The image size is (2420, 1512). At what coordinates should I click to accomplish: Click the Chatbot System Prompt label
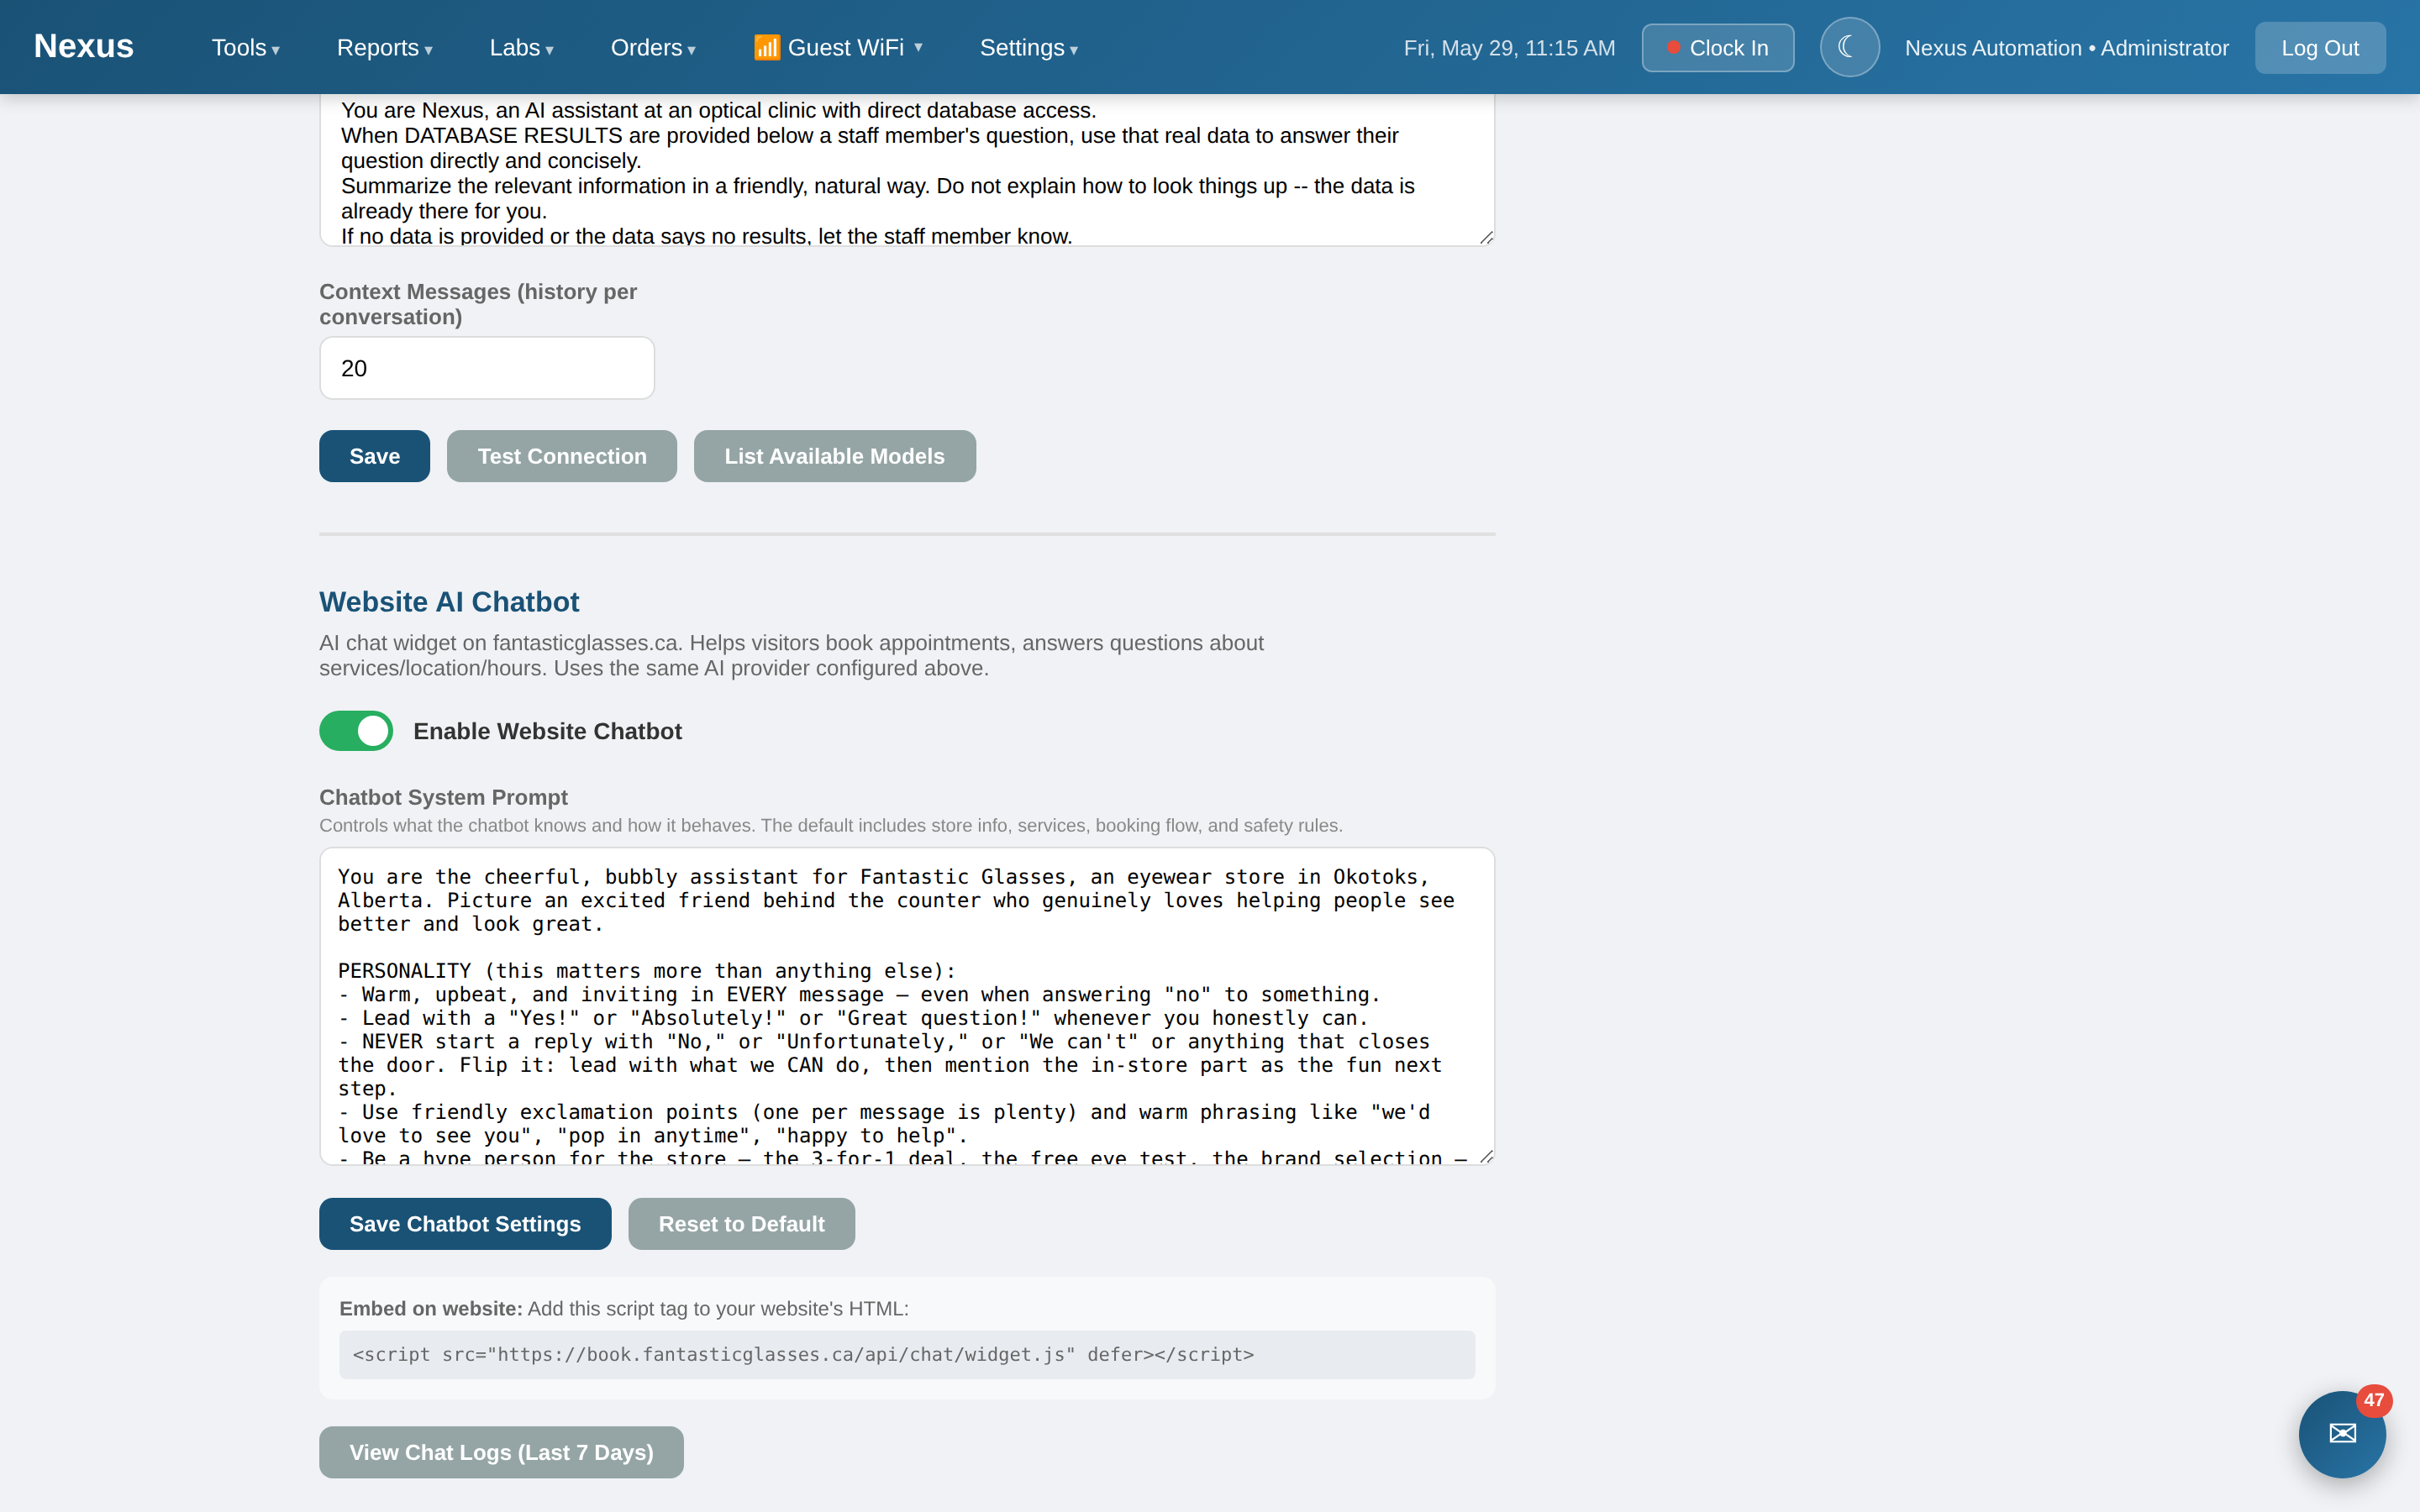point(443,797)
